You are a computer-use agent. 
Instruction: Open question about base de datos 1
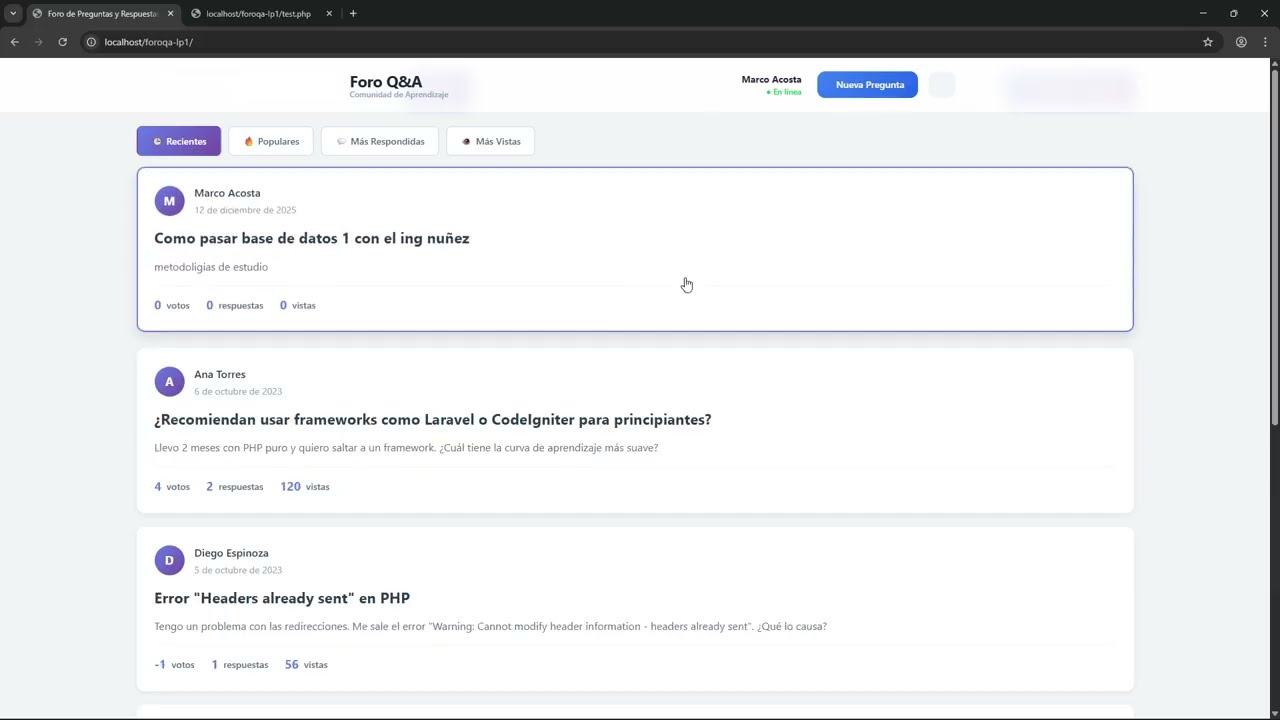(x=312, y=238)
